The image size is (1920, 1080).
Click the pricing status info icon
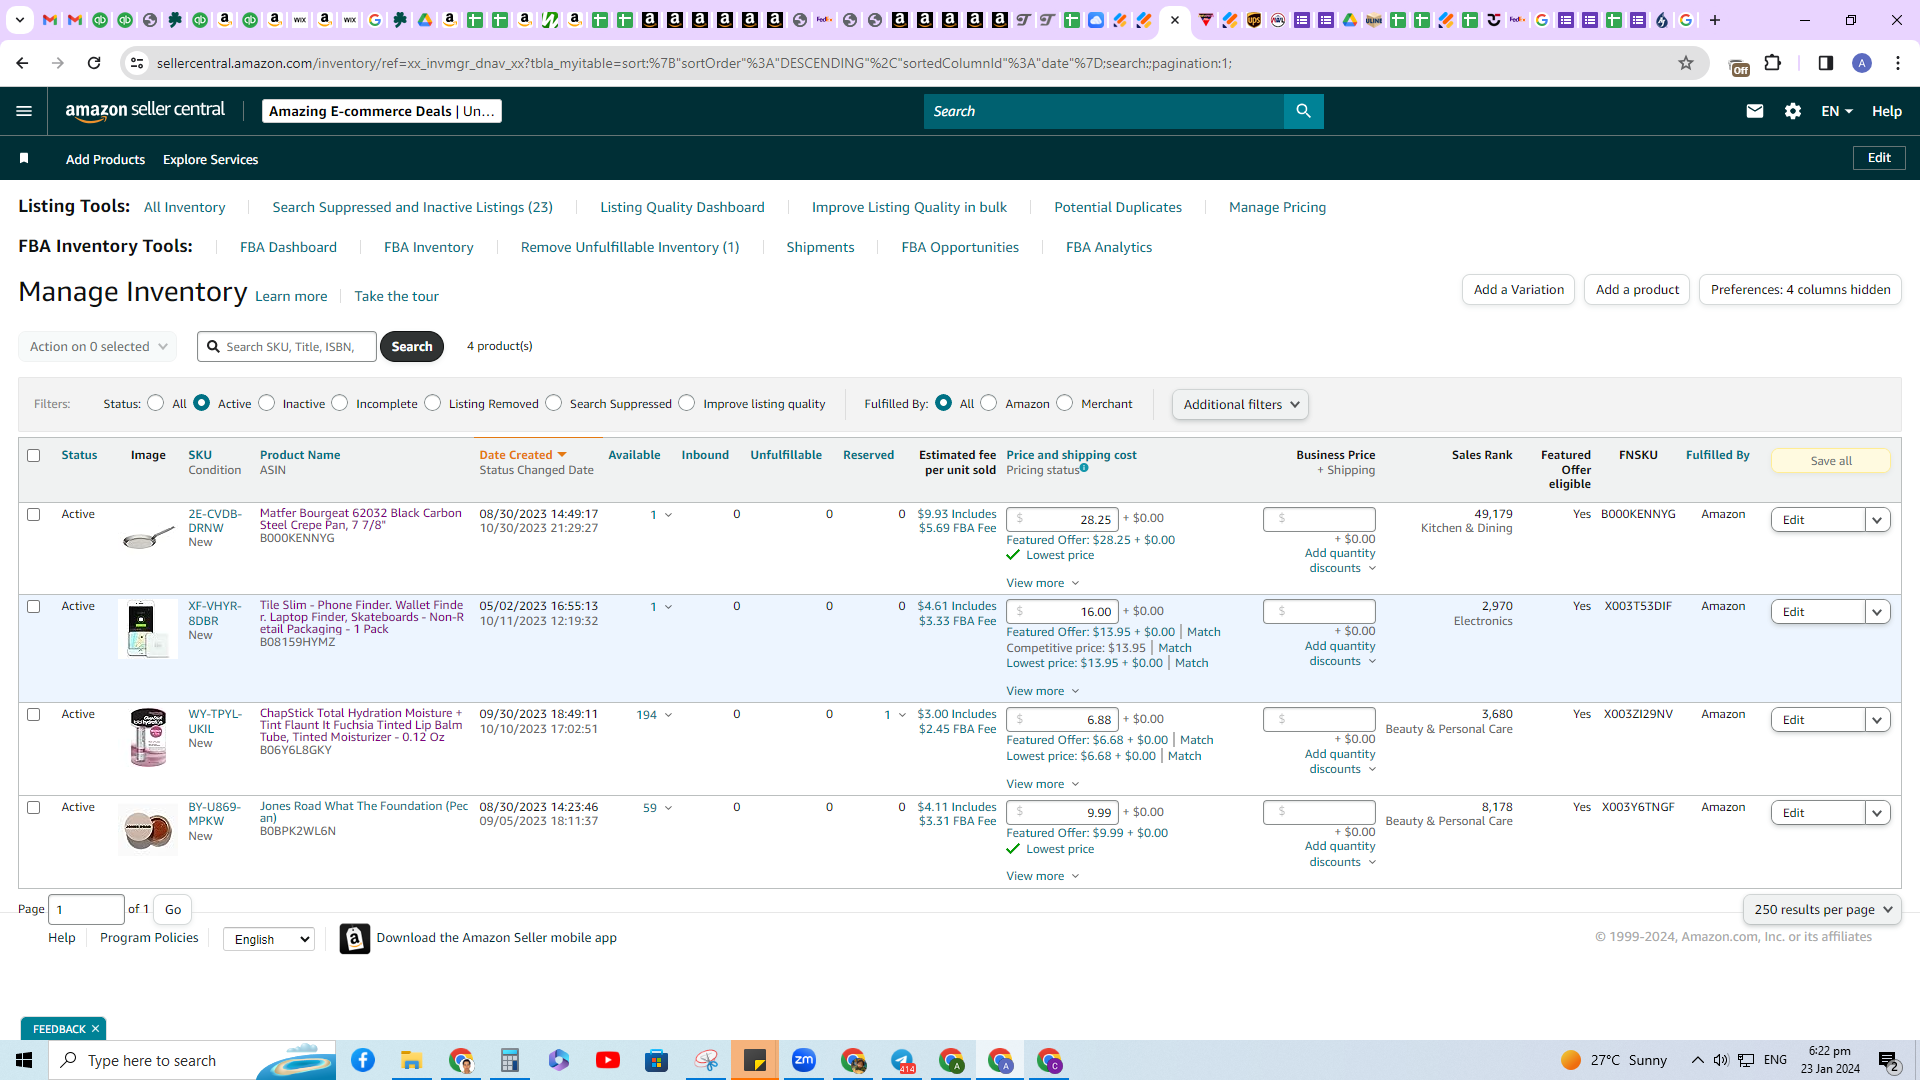point(1084,468)
